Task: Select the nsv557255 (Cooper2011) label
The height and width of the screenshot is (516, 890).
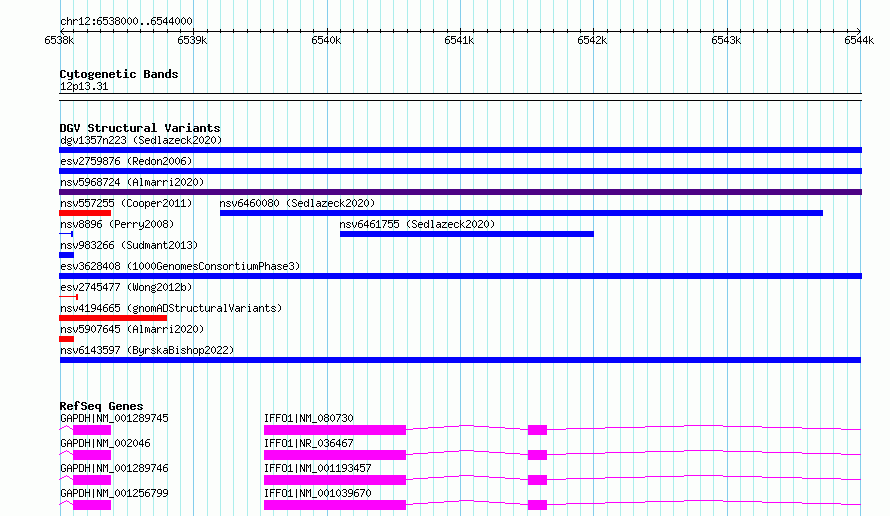Action: [x=126, y=203]
